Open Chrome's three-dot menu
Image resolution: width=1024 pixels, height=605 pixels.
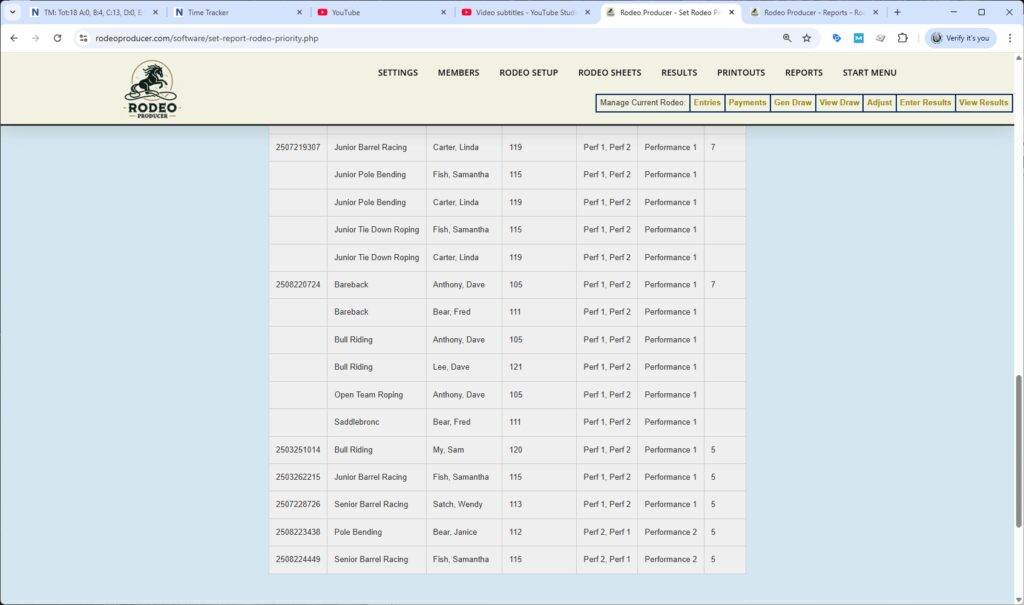tap(1011, 37)
